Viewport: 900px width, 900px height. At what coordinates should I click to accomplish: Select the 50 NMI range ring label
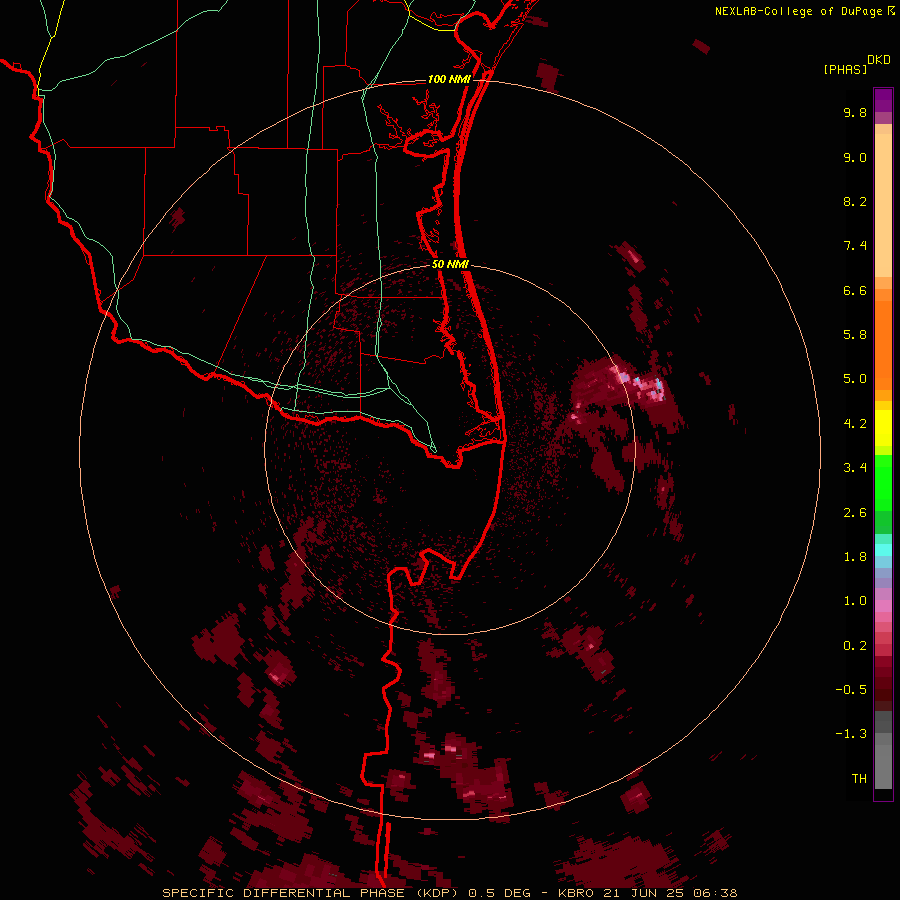click(451, 265)
